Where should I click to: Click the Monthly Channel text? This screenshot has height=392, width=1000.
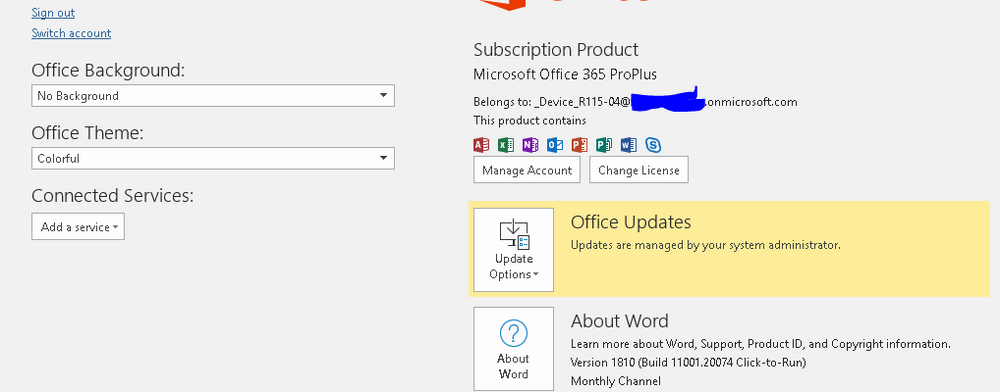pyautogui.click(x=615, y=381)
